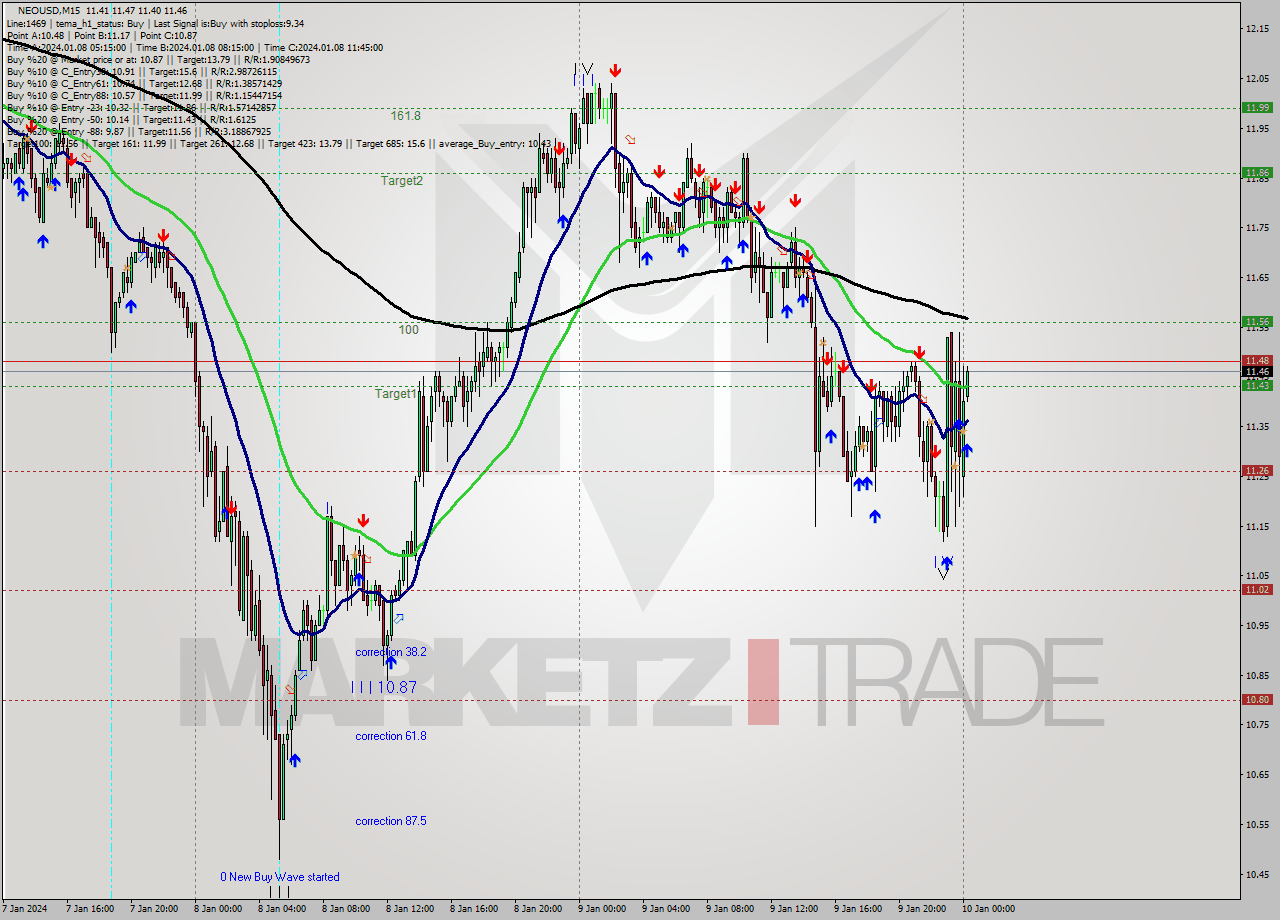Click the 10.95 price axis tick

[1257, 625]
